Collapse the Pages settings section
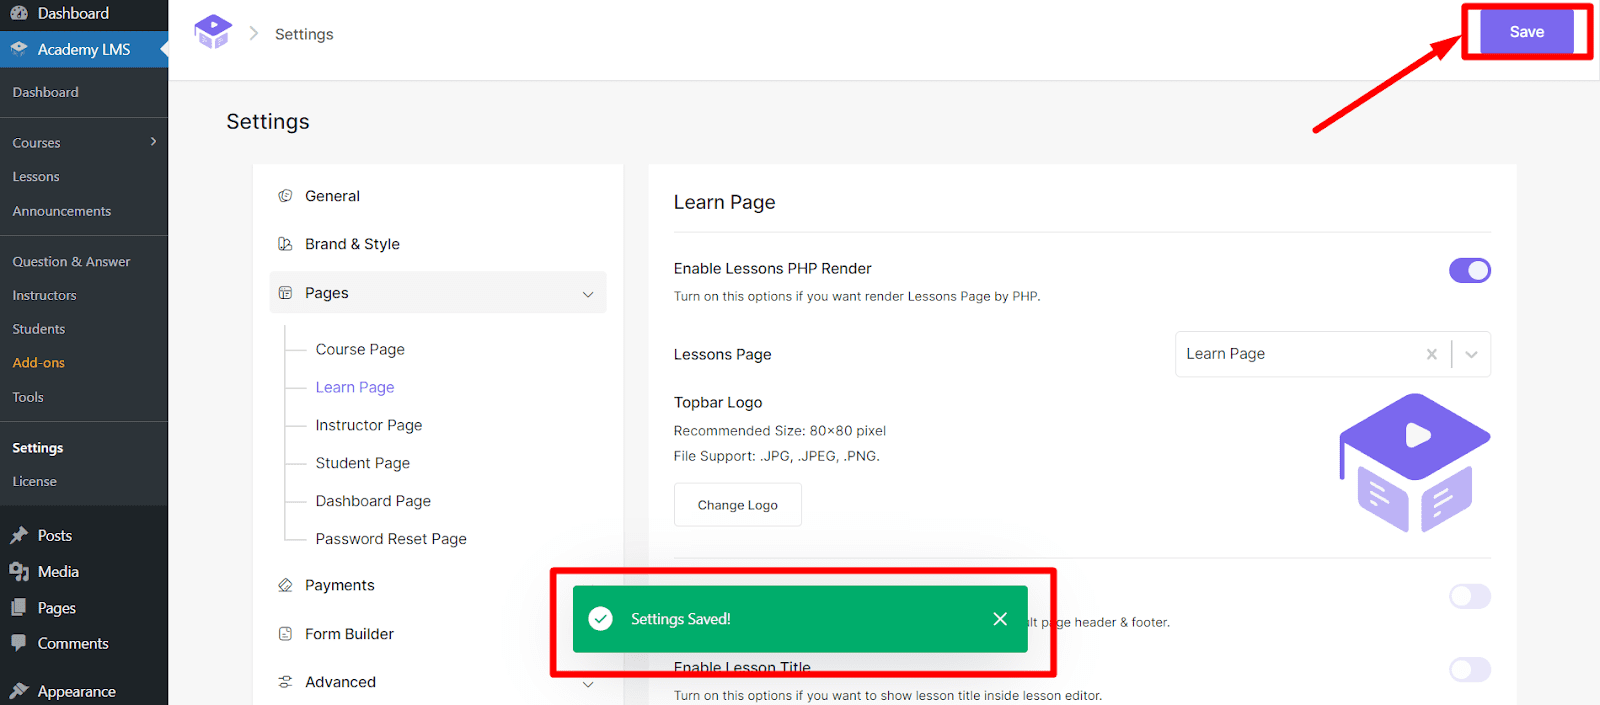The height and width of the screenshot is (705, 1600). point(587,294)
